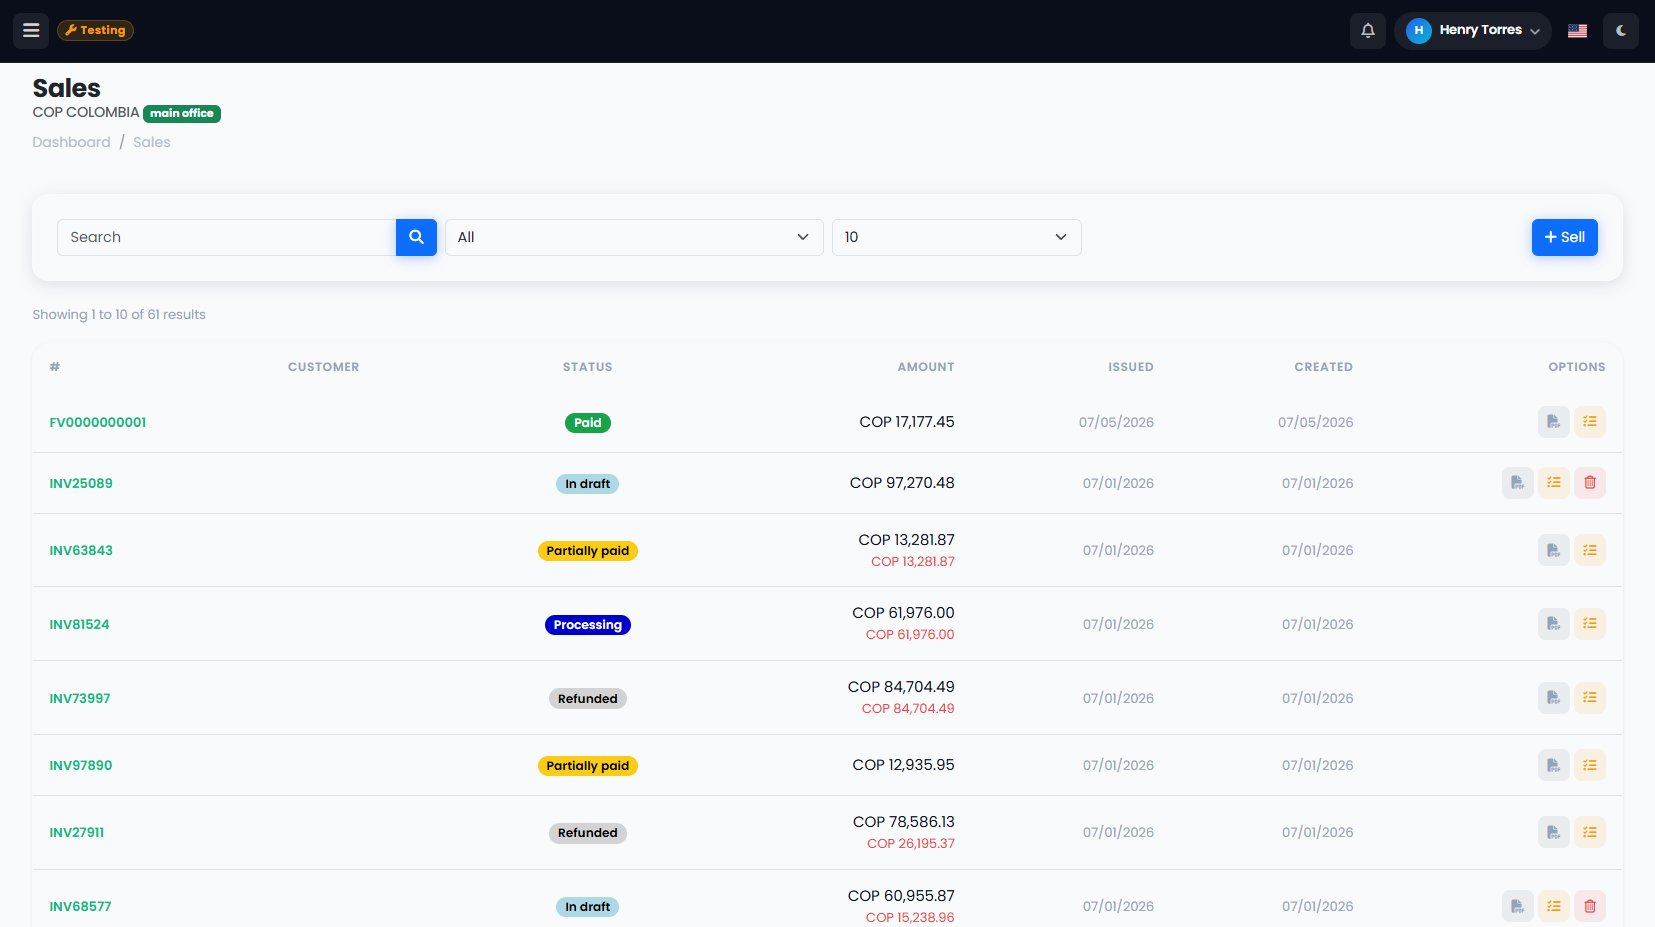The width and height of the screenshot is (1655, 927).
Task: Open details list for INV73997
Action: (1589, 698)
